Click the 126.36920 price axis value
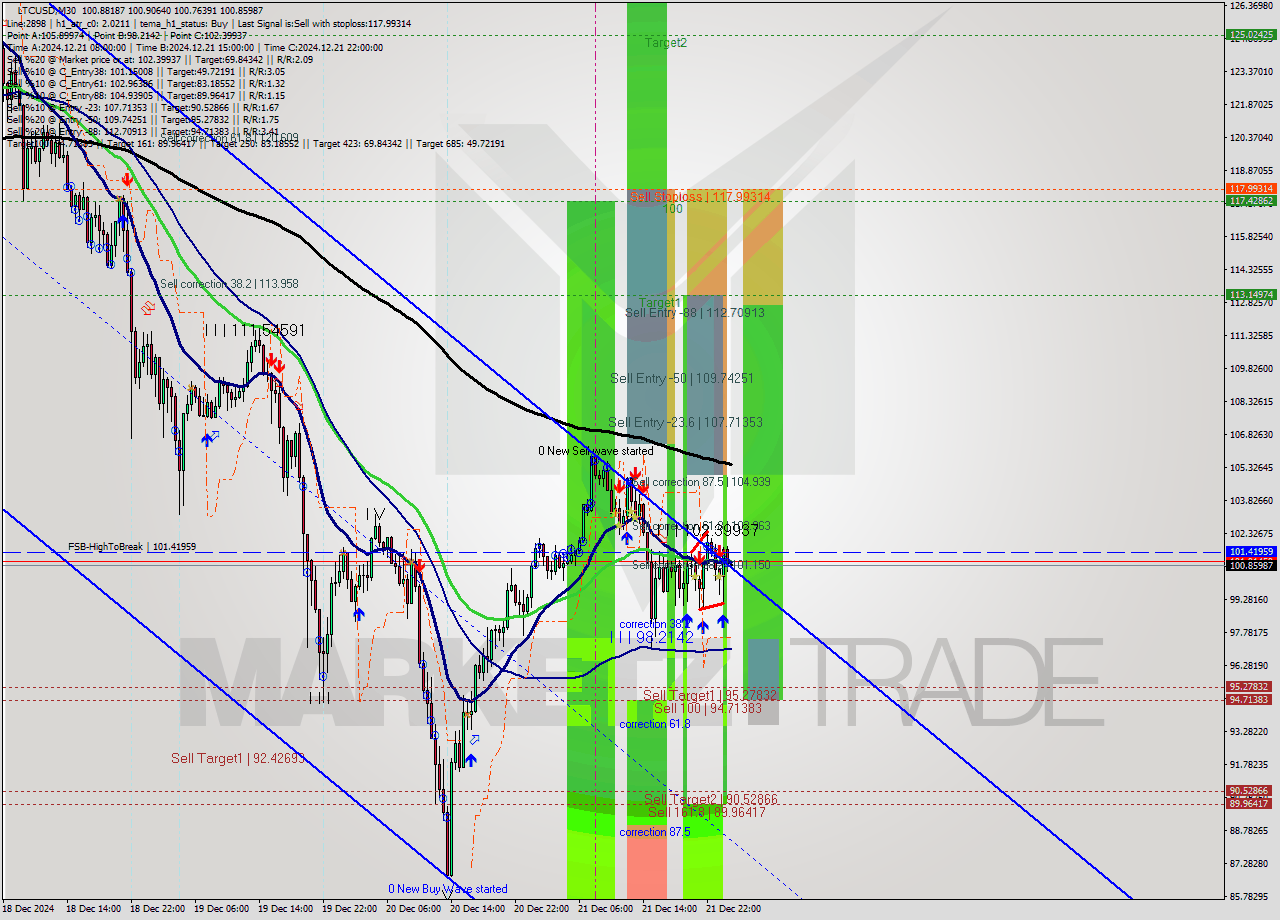The height and width of the screenshot is (920, 1280). (x=1251, y=6)
